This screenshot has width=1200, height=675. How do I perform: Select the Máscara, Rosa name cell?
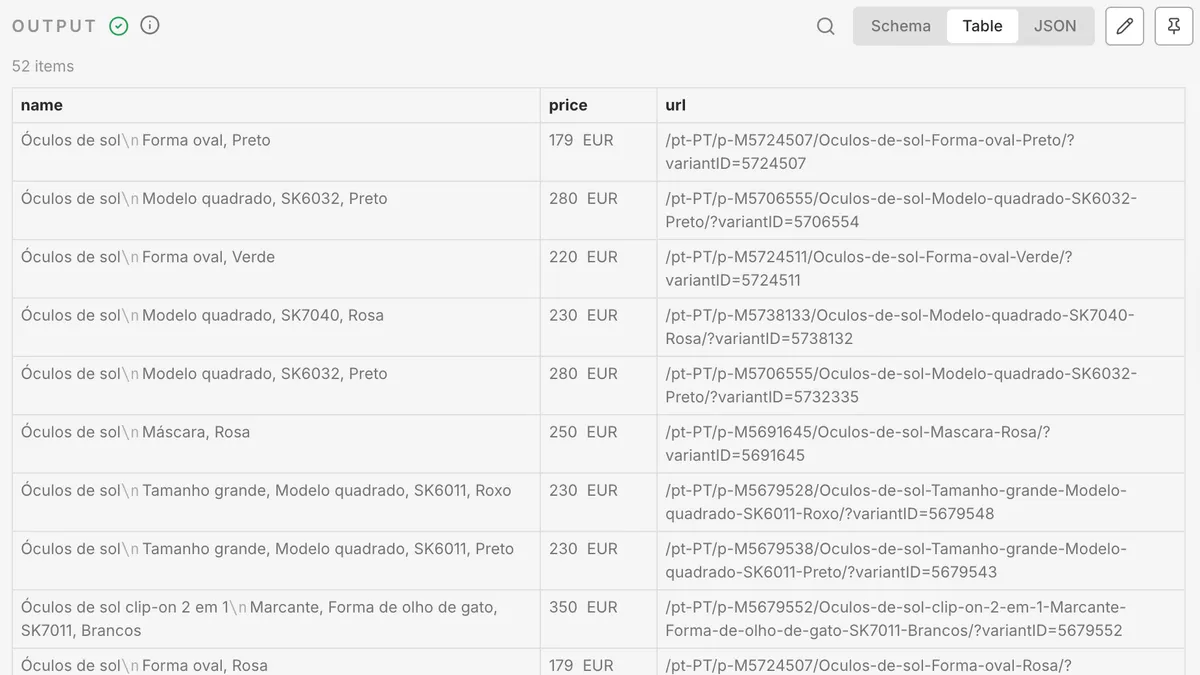[136, 432]
